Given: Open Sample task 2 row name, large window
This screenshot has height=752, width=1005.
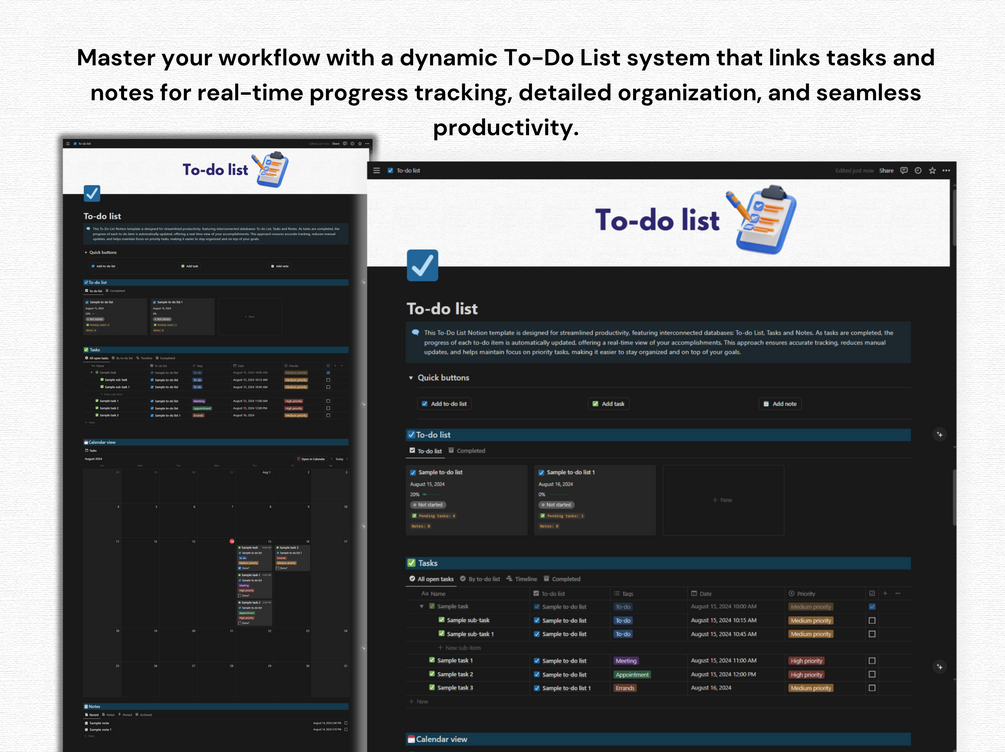Looking at the screenshot, I should (455, 674).
